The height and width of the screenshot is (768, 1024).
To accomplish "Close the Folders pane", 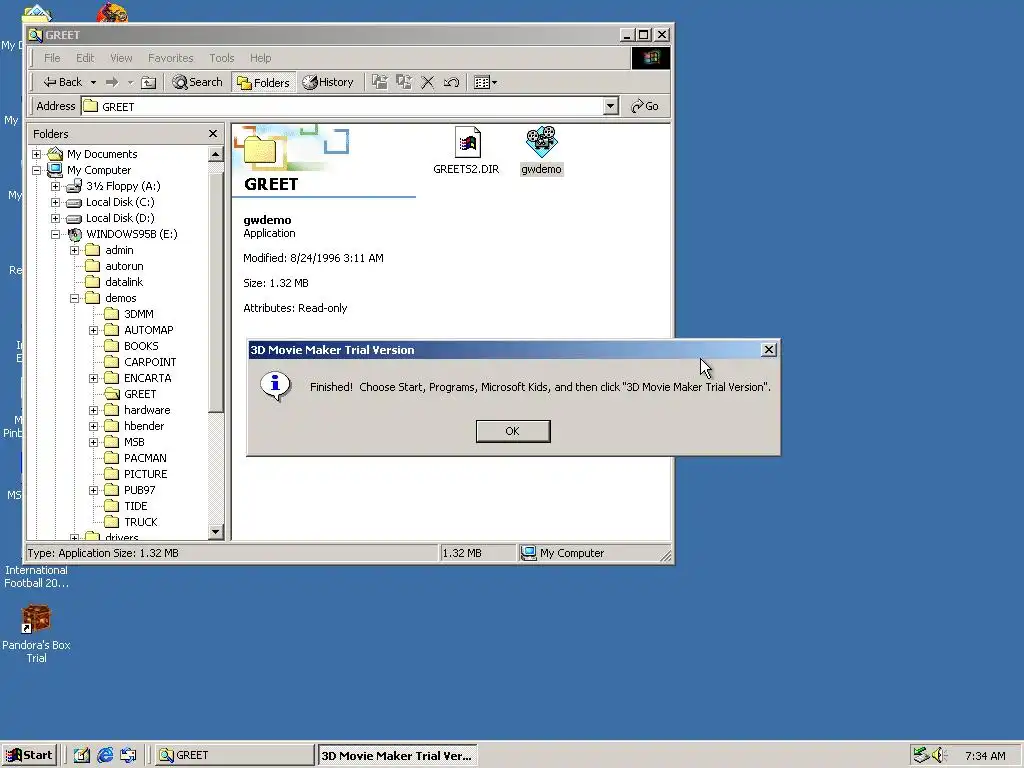I will pos(213,134).
